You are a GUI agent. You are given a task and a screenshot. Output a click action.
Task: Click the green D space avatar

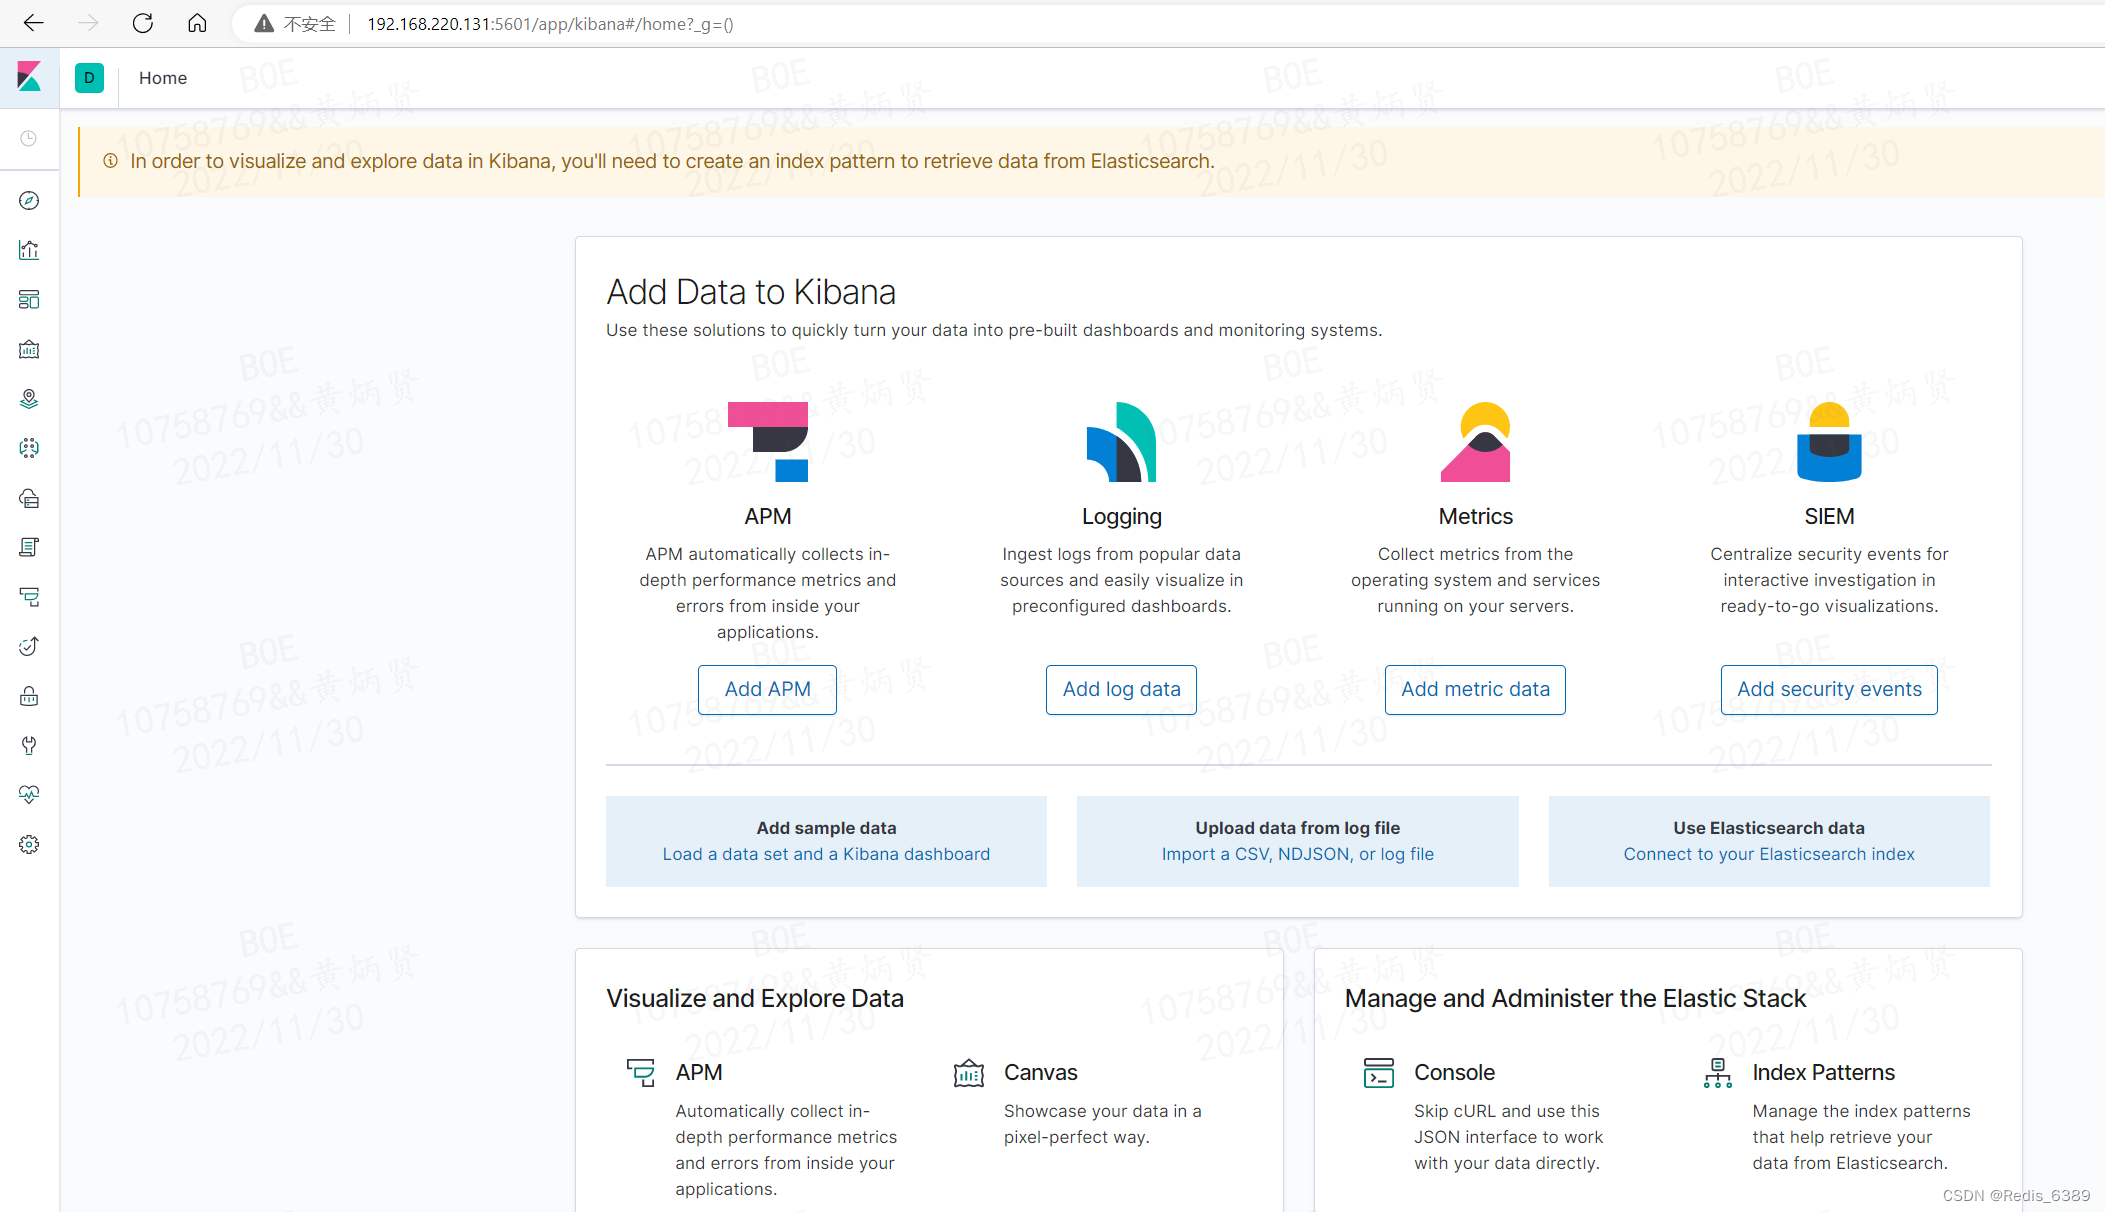[x=89, y=78]
